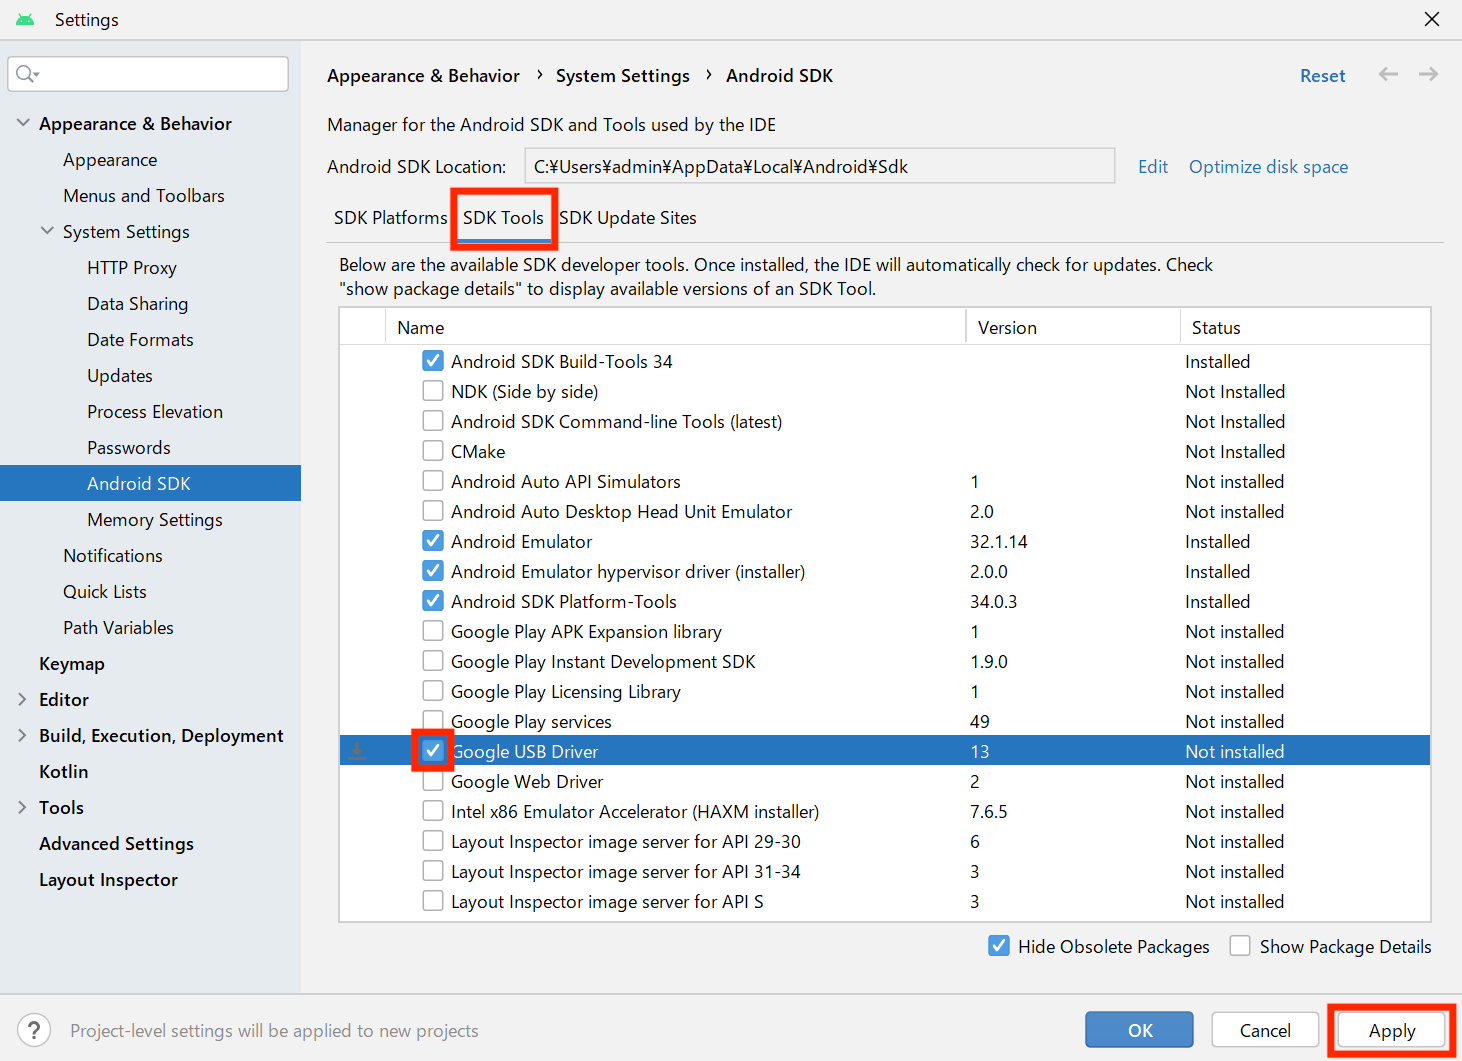Enable Android SDK Command-line Tools (latest)
The width and height of the screenshot is (1462, 1061).
coord(433,421)
